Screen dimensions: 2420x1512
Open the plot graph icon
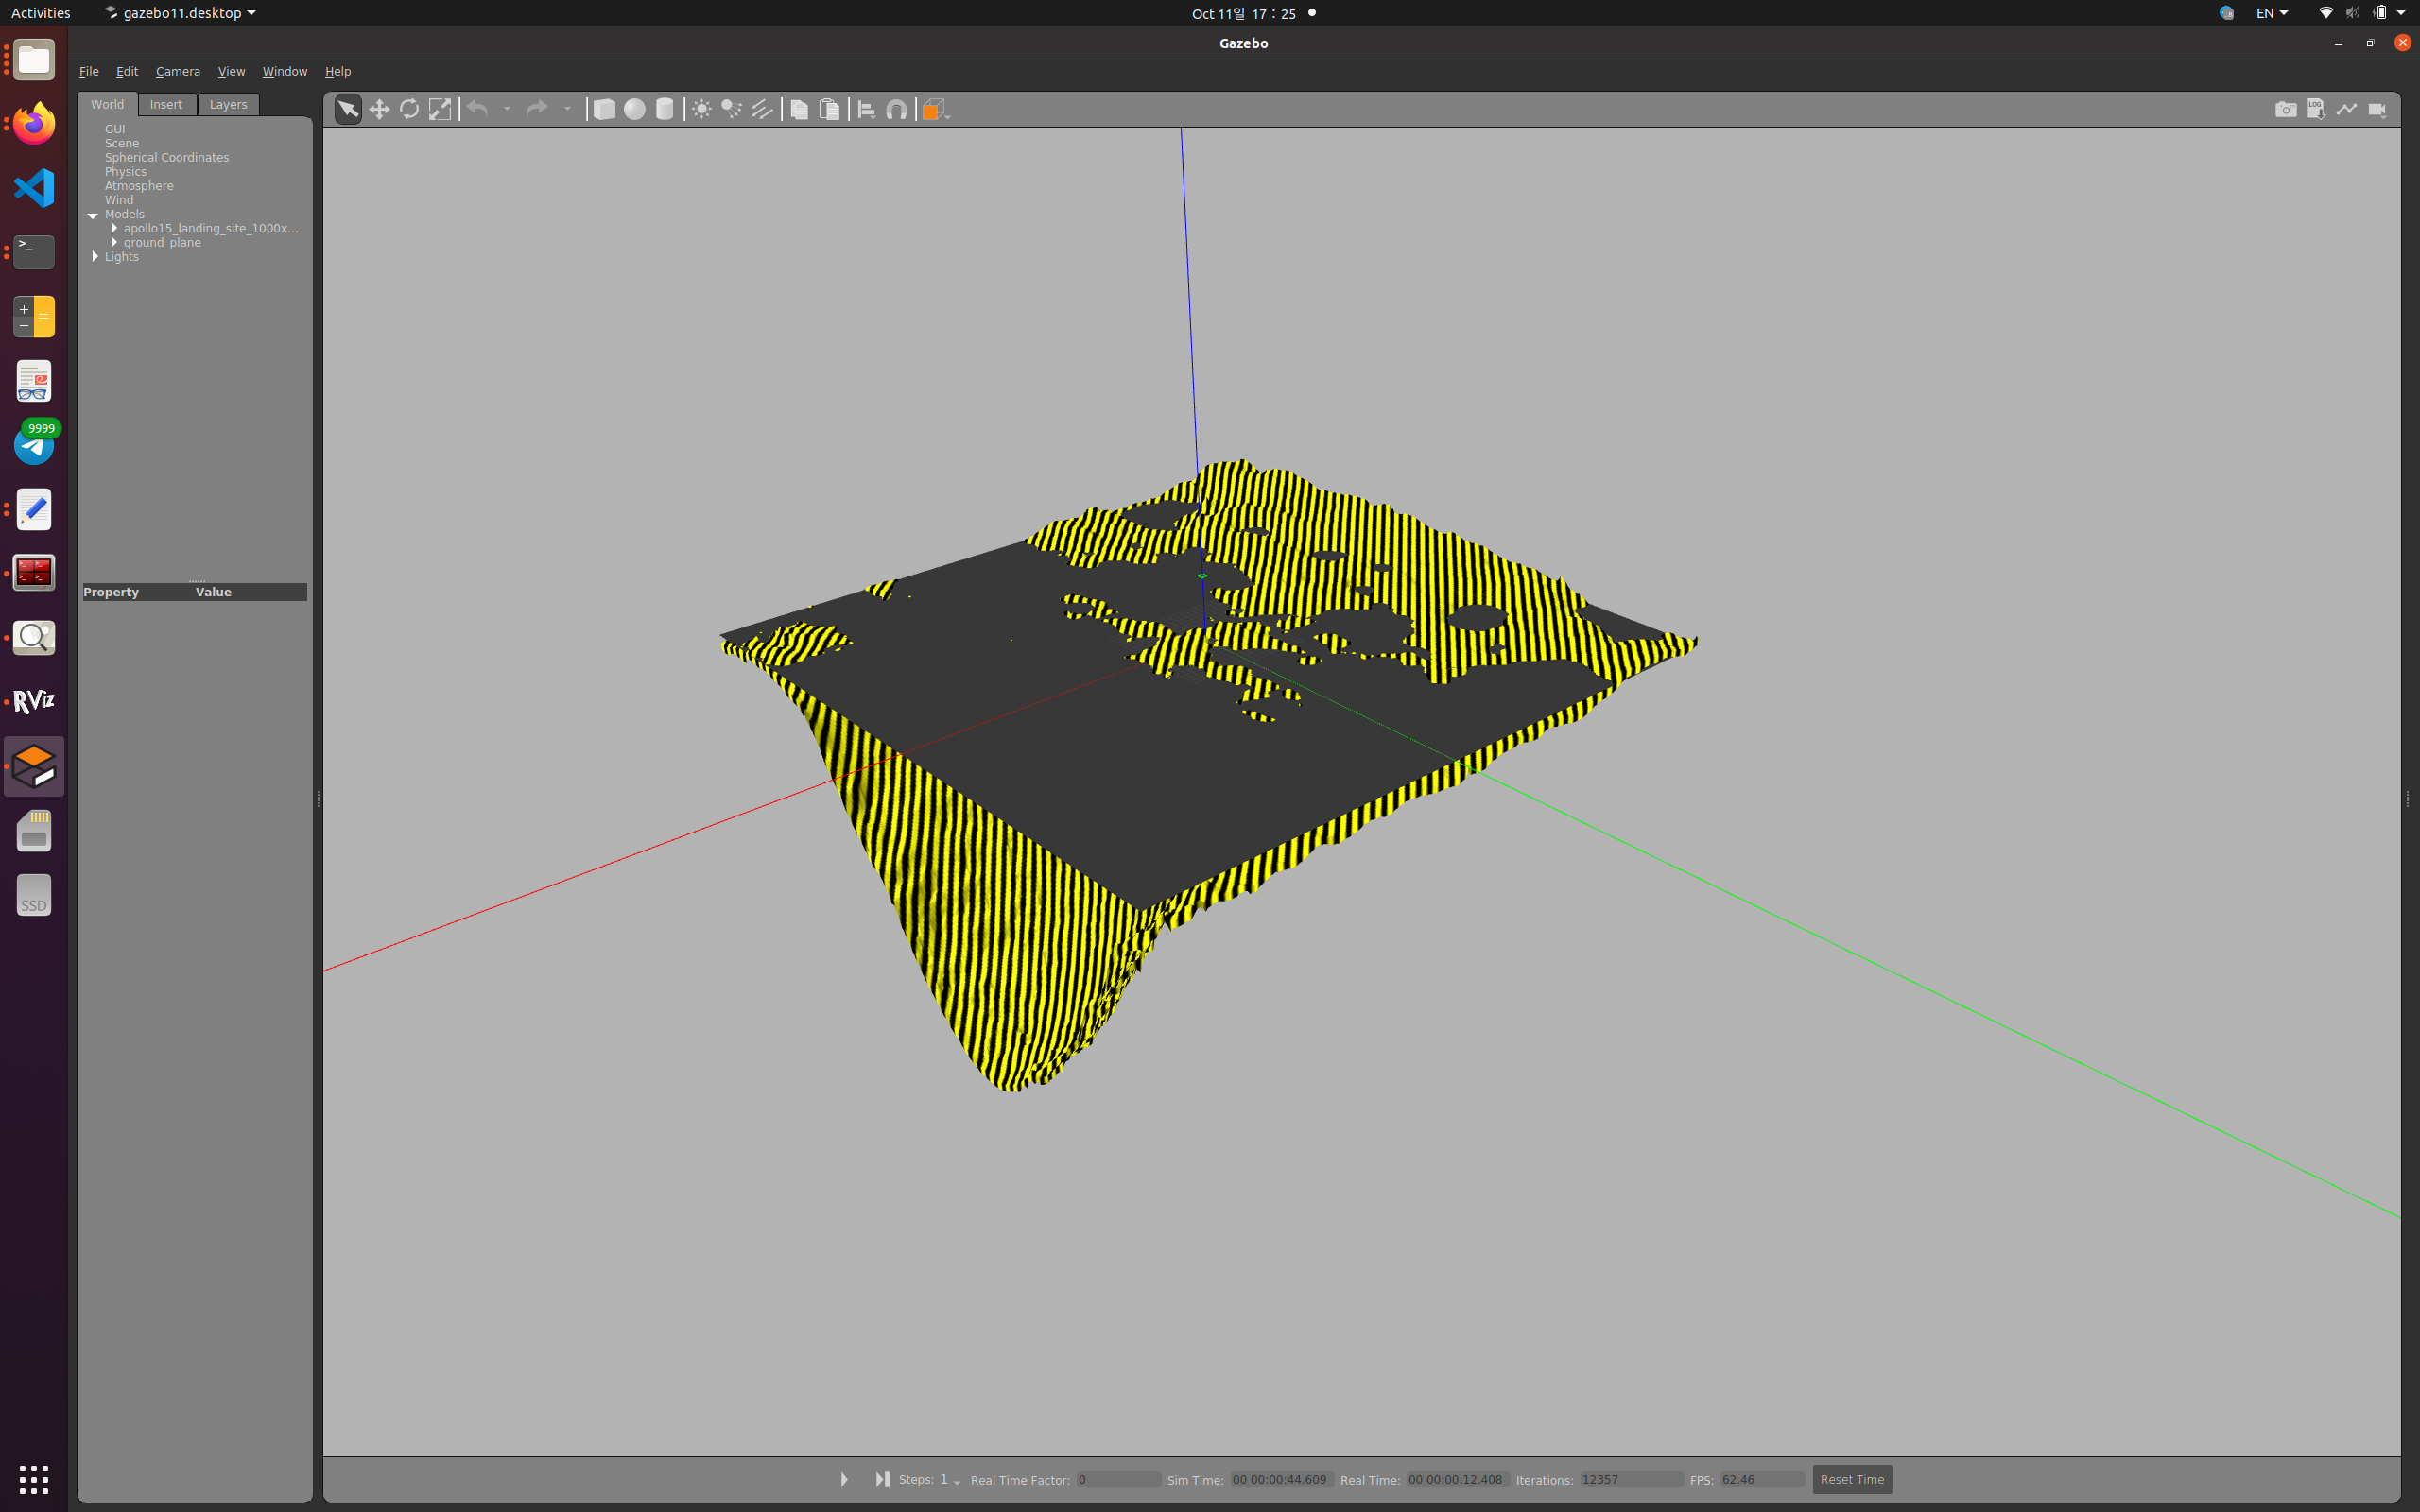coord(2347,109)
